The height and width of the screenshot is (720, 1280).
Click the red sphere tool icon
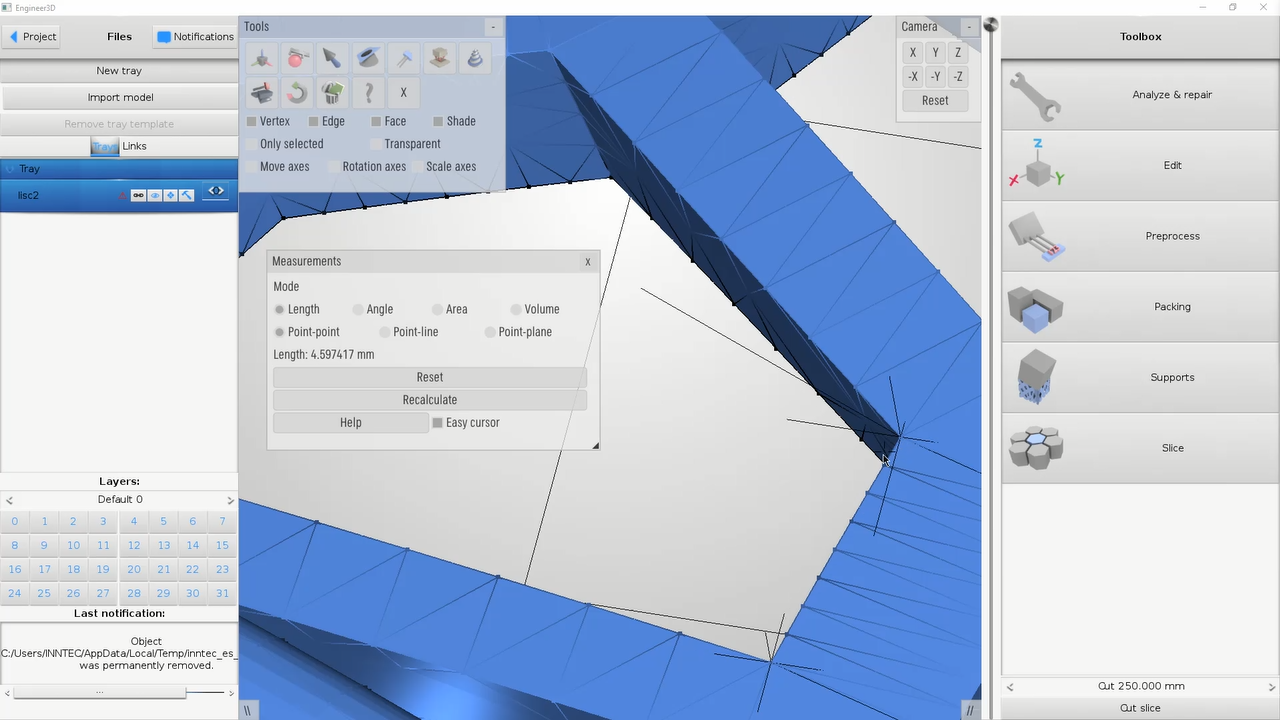(x=296, y=59)
